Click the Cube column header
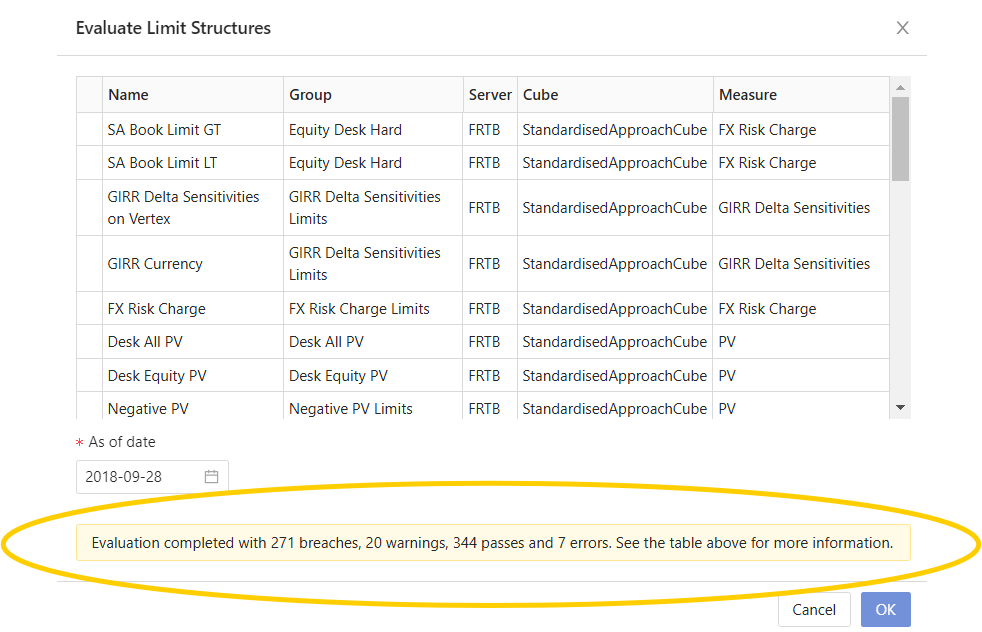Screen dimensions: 982x632 click(540, 95)
